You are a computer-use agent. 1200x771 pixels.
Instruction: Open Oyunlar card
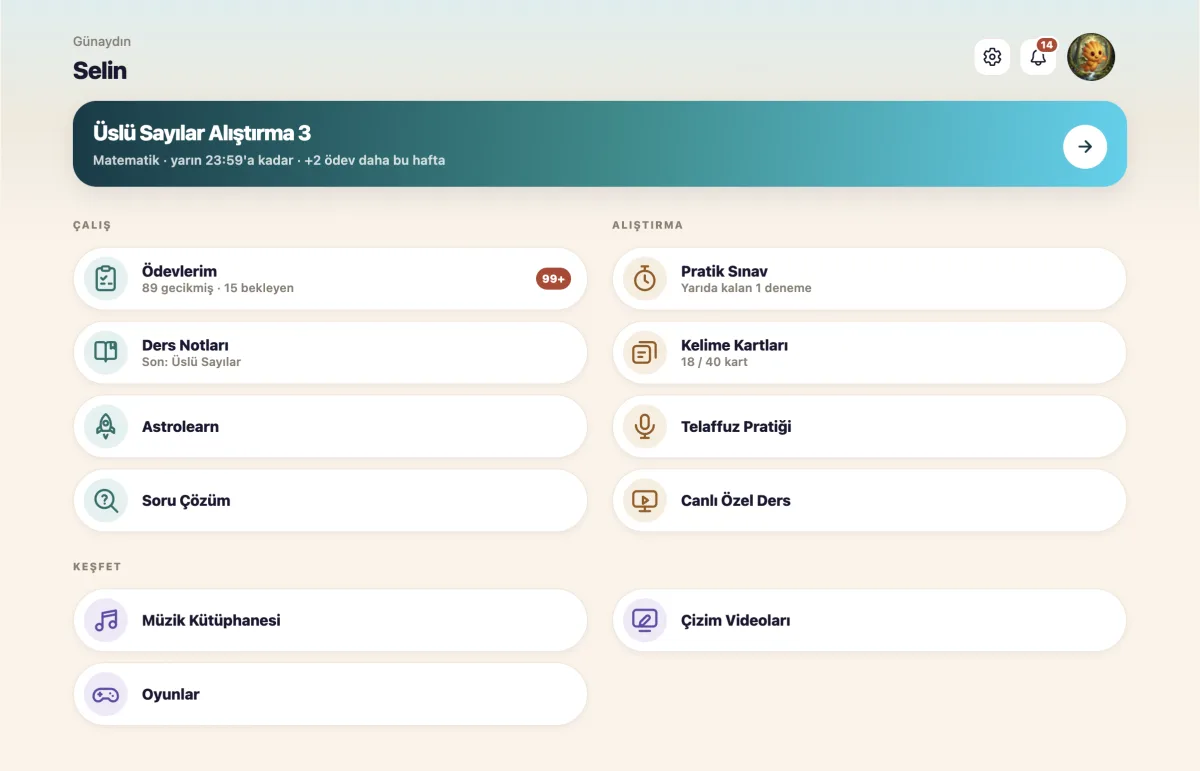(330, 695)
